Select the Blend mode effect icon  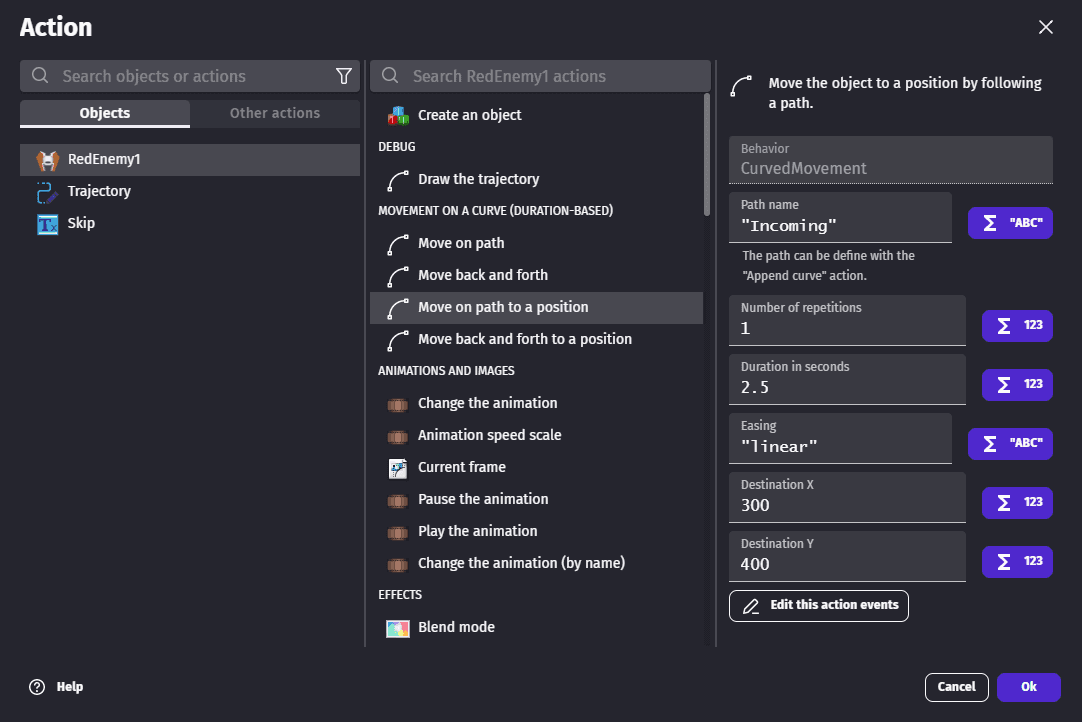398,628
